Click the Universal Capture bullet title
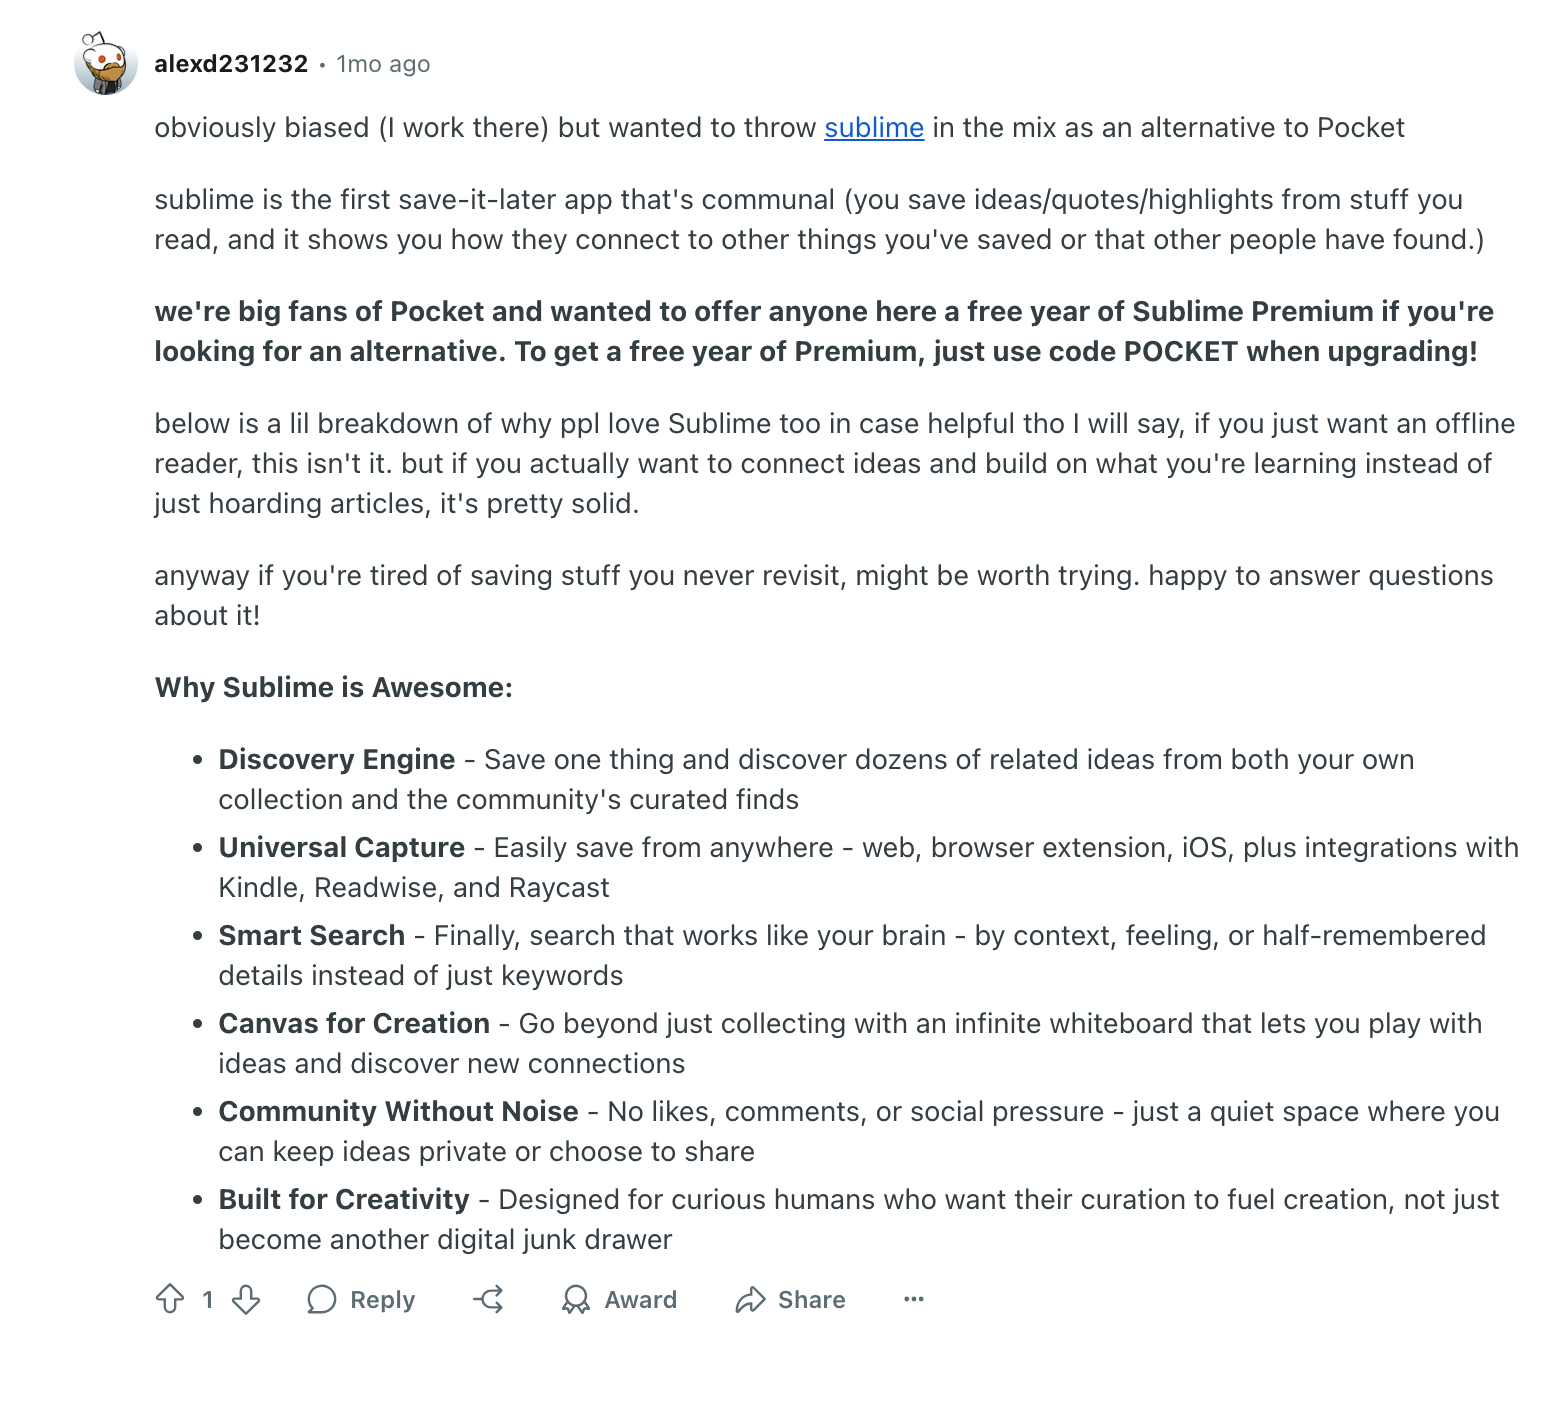1546x1422 pixels. pyautogui.click(x=342, y=848)
